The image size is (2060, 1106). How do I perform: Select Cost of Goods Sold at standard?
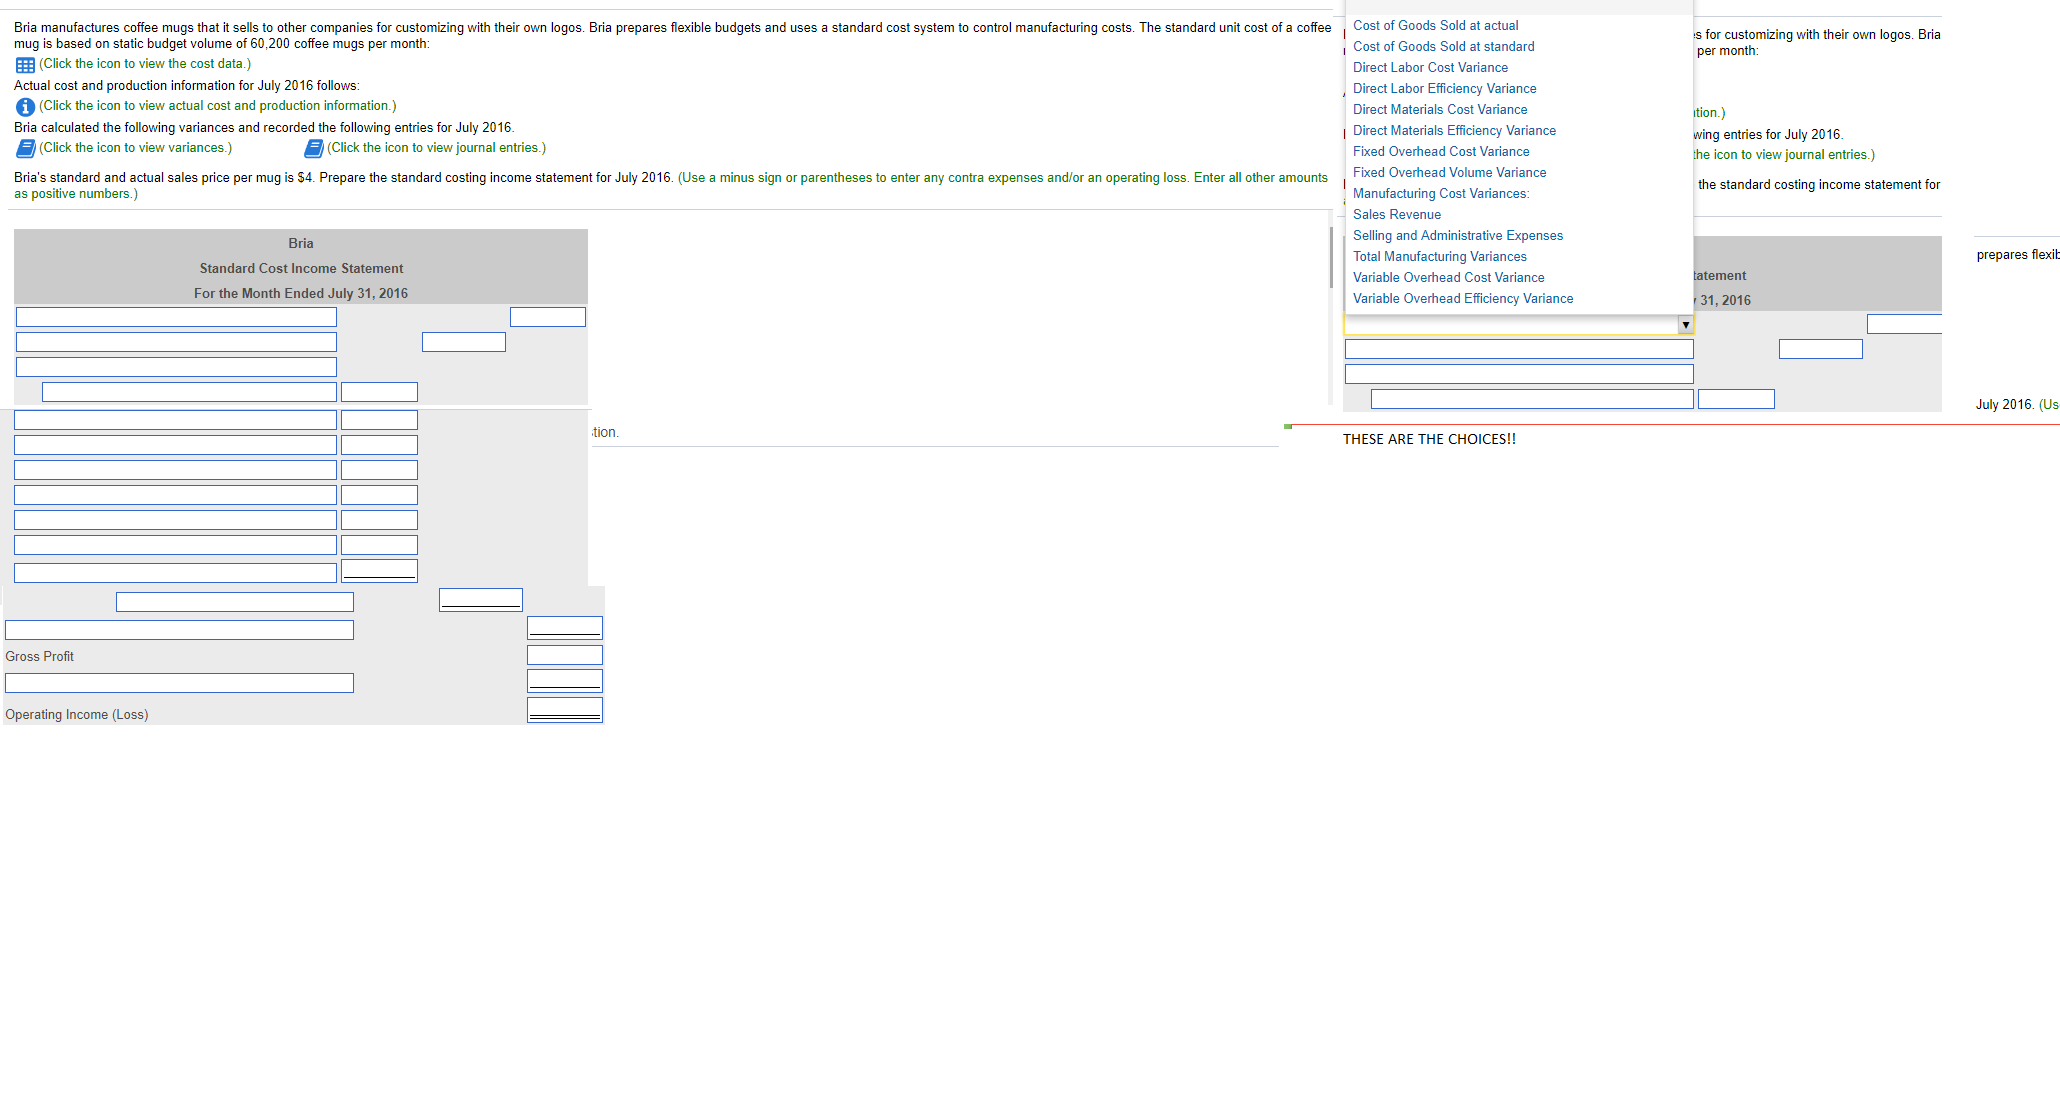tap(1443, 47)
